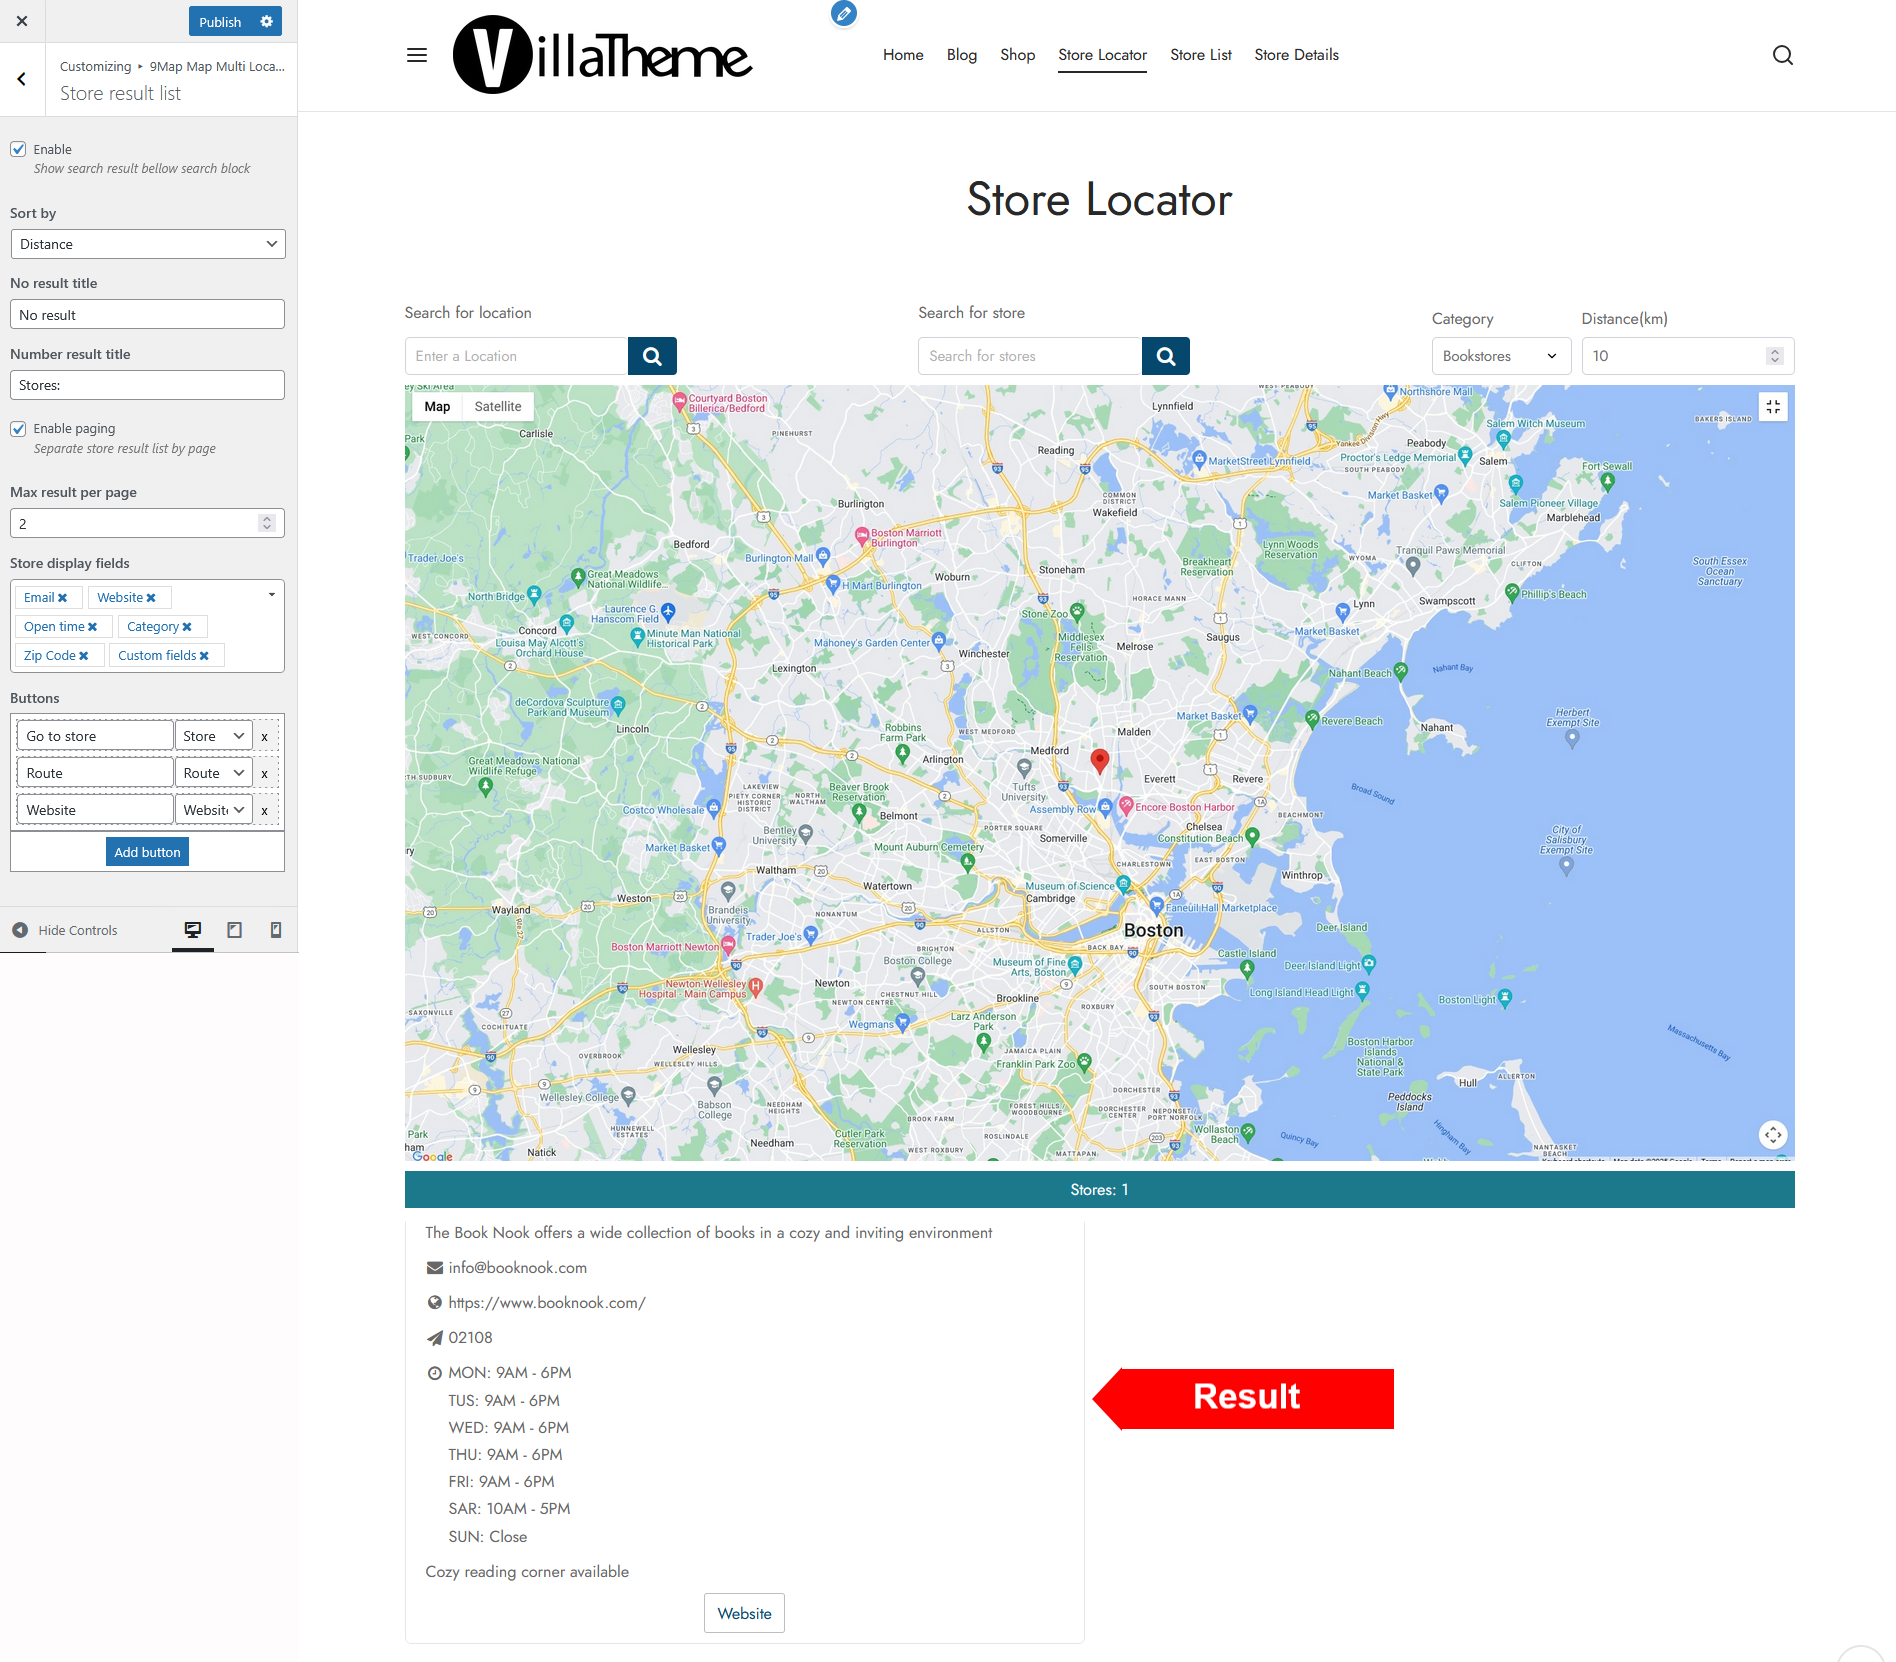Click the Publish button
The height and width of the screenshot is (1662, 1896).
(x=220, y=22)
